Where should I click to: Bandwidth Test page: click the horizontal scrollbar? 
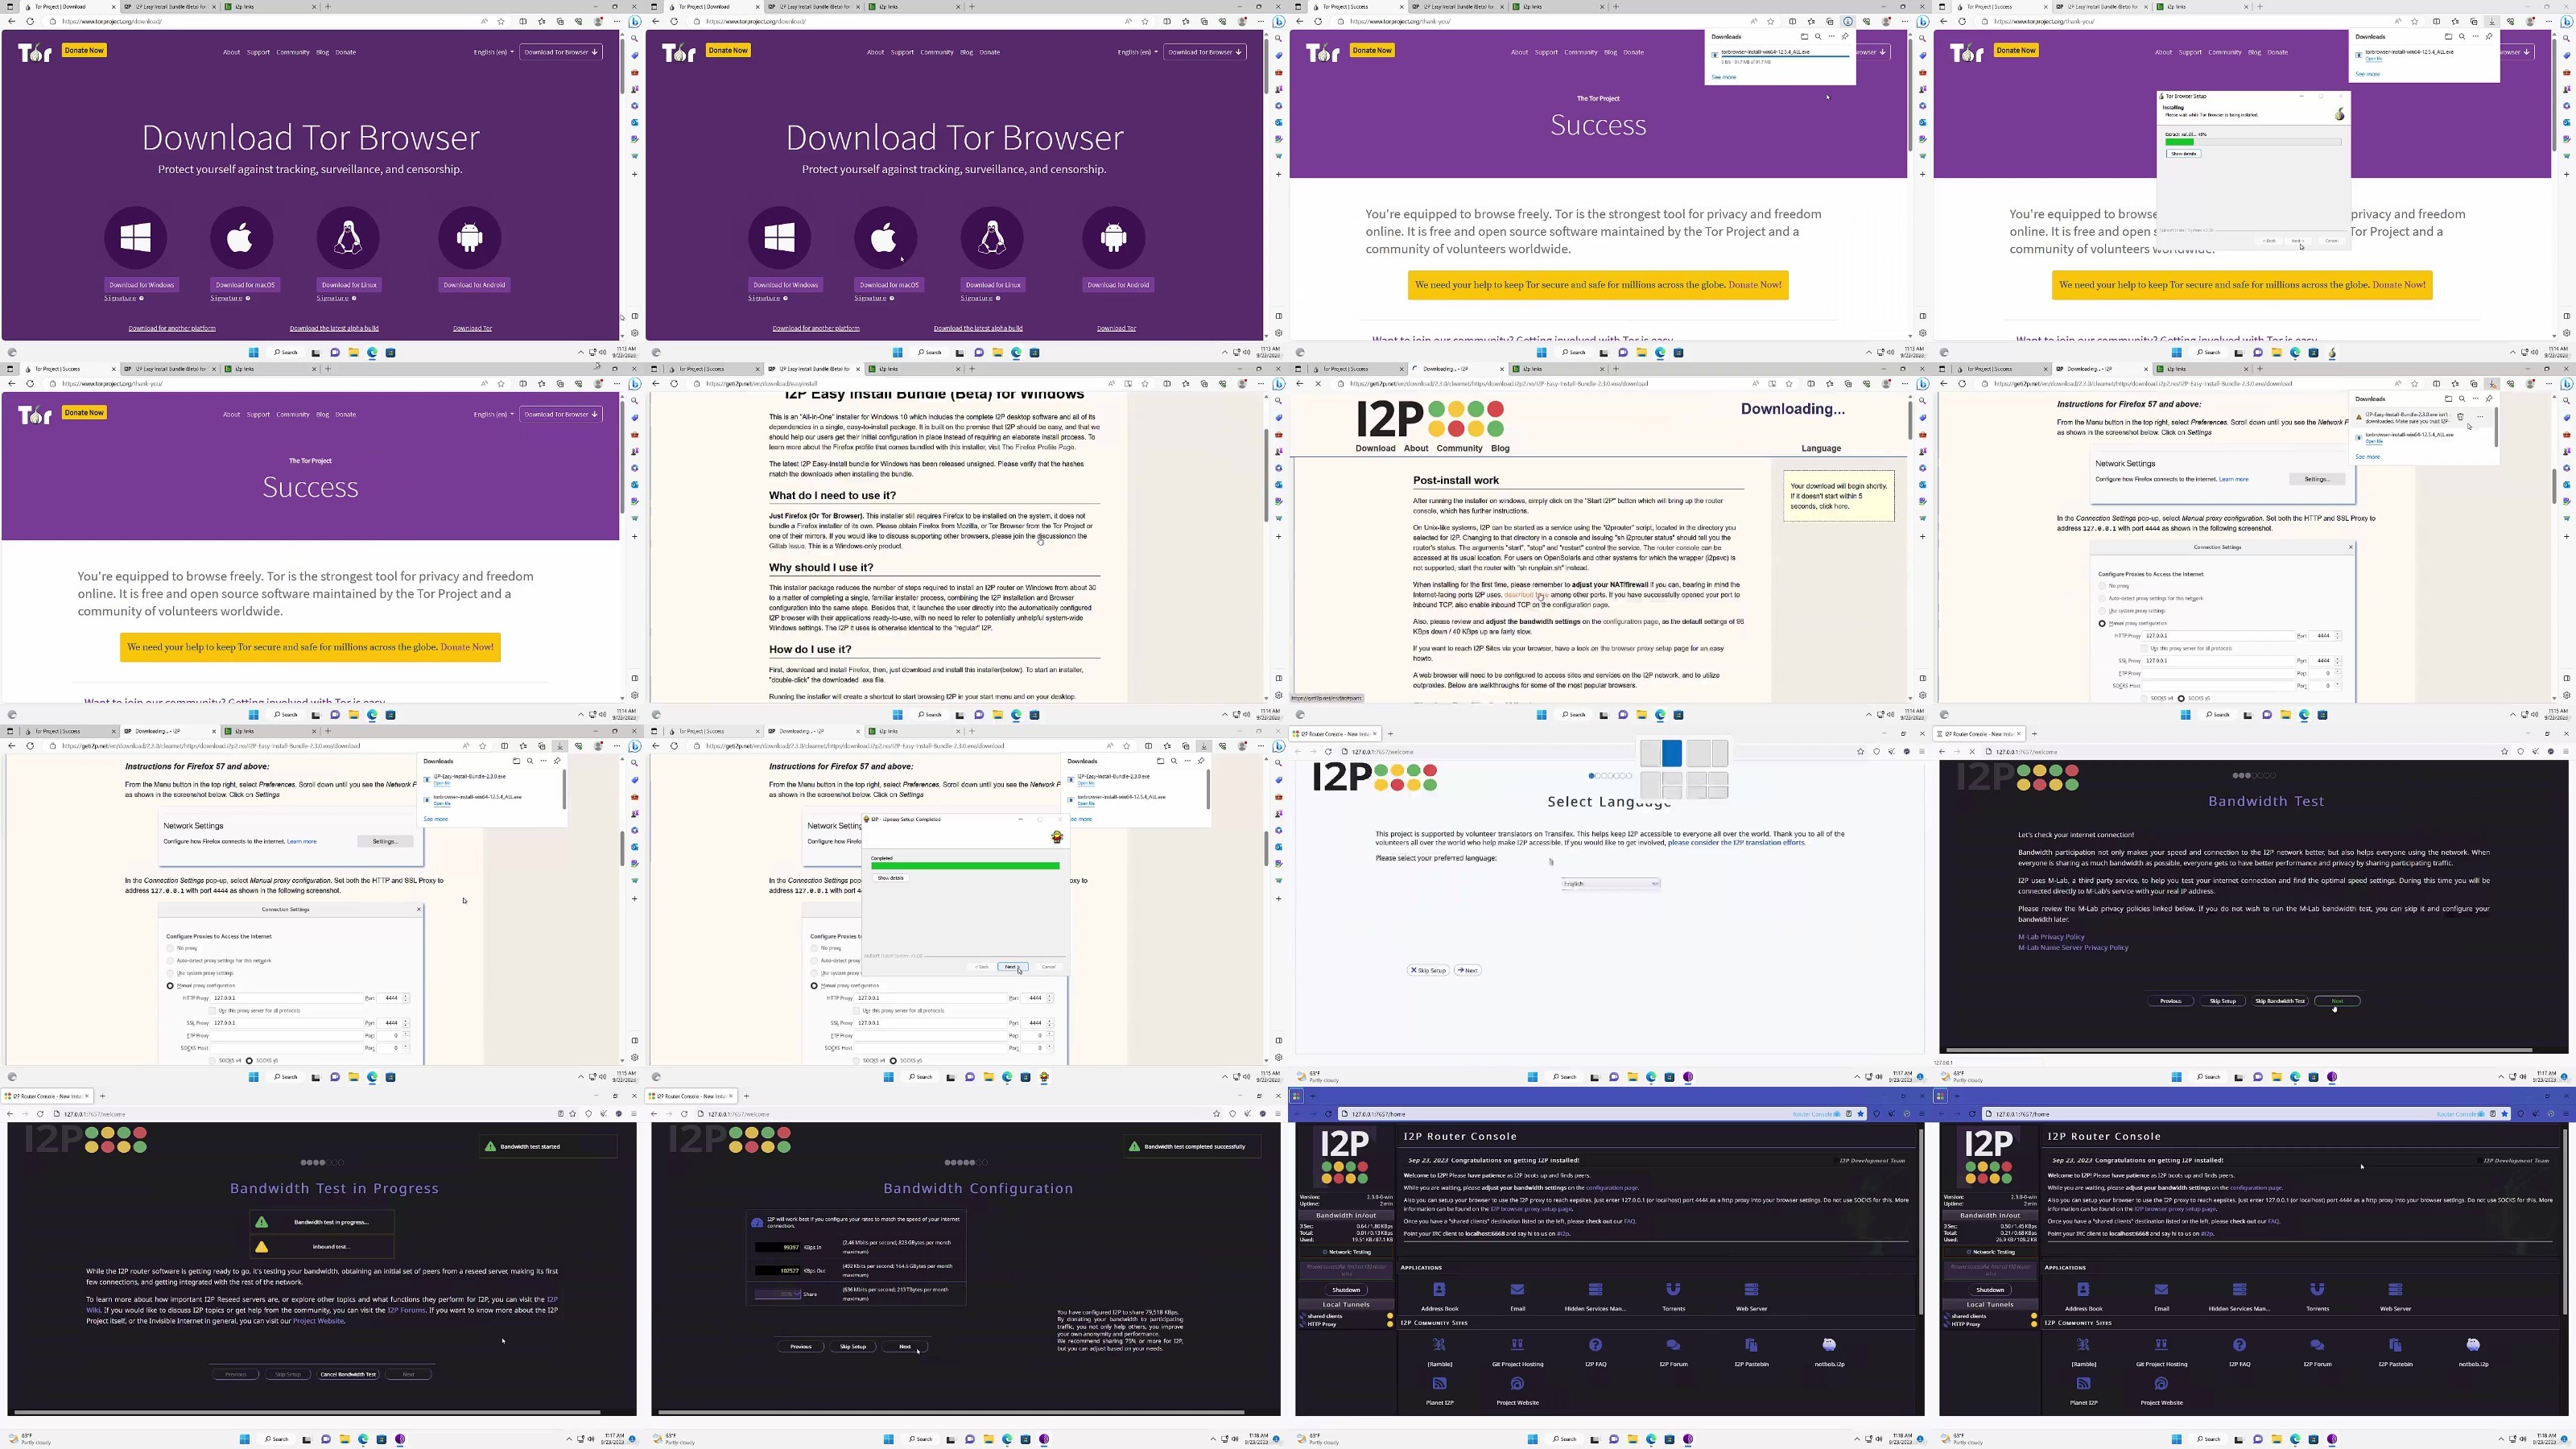pyautogui.click(x=2239, y=1050)
